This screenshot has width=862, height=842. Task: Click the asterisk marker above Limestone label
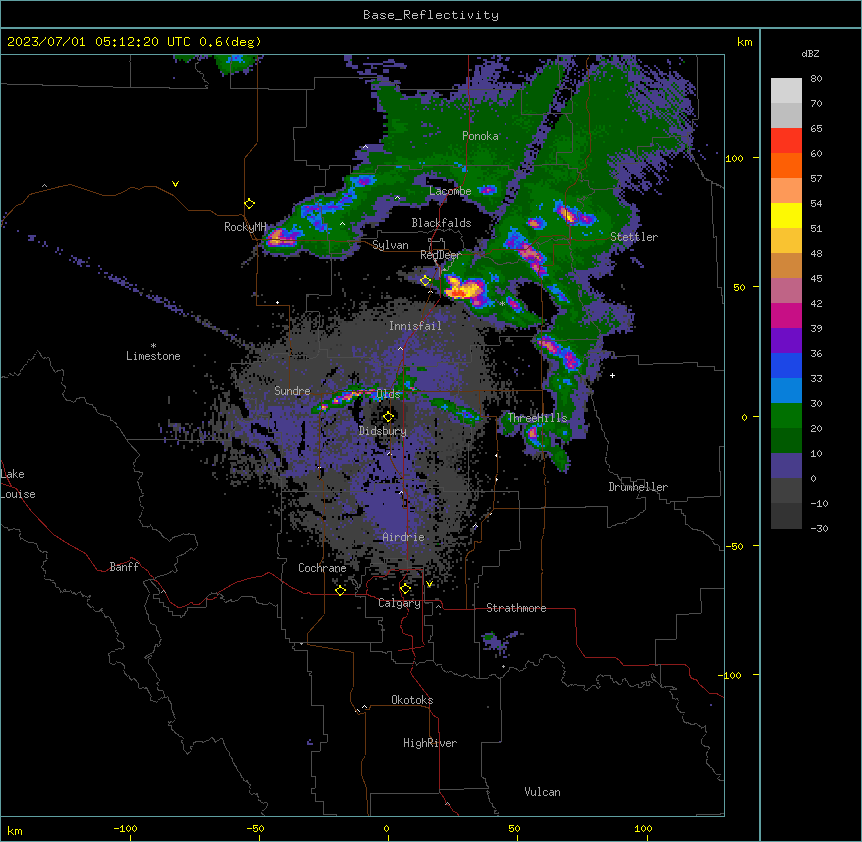click(x=153, y=346)
